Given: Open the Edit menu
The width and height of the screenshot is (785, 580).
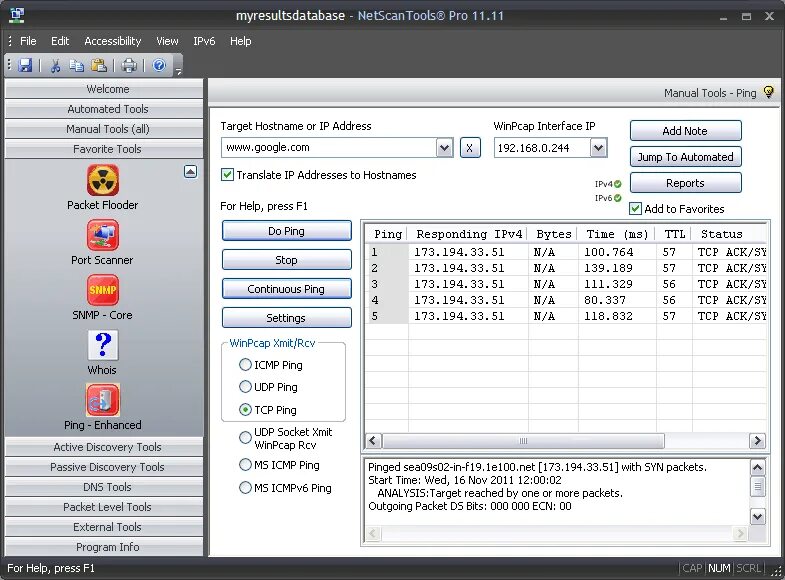Looking at the screenshot, I should coord(60,41).
